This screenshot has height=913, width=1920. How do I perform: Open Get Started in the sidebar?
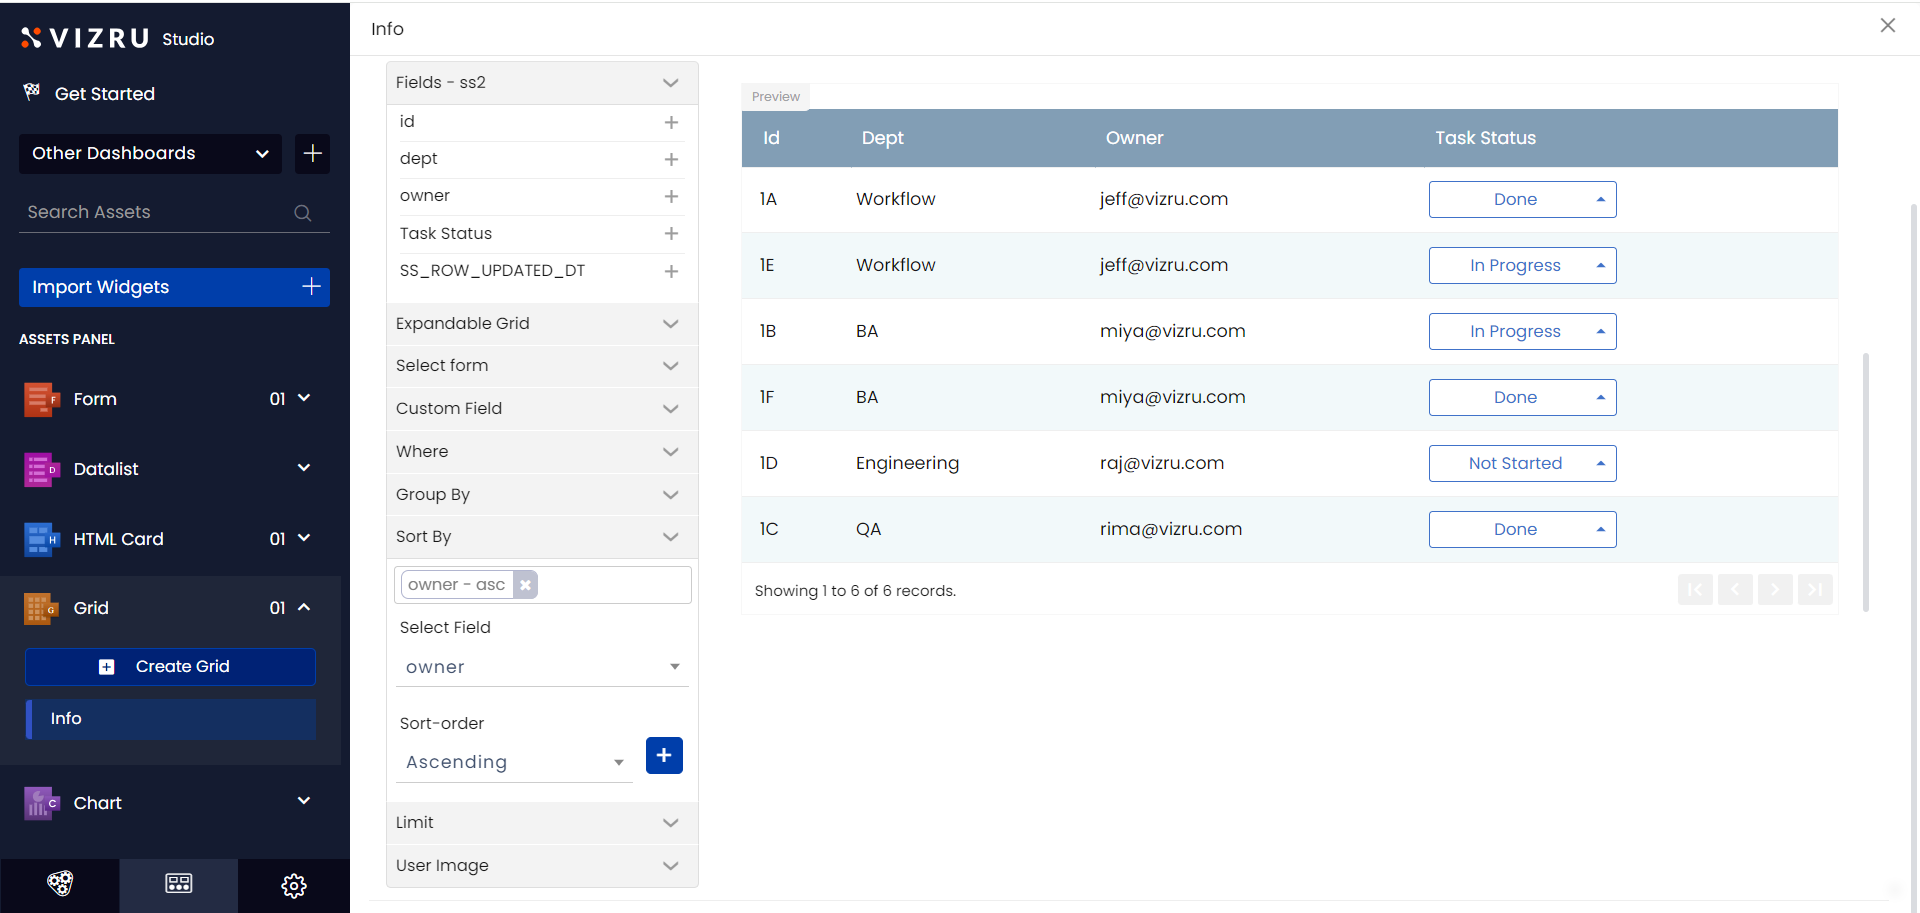click(104, 94)
